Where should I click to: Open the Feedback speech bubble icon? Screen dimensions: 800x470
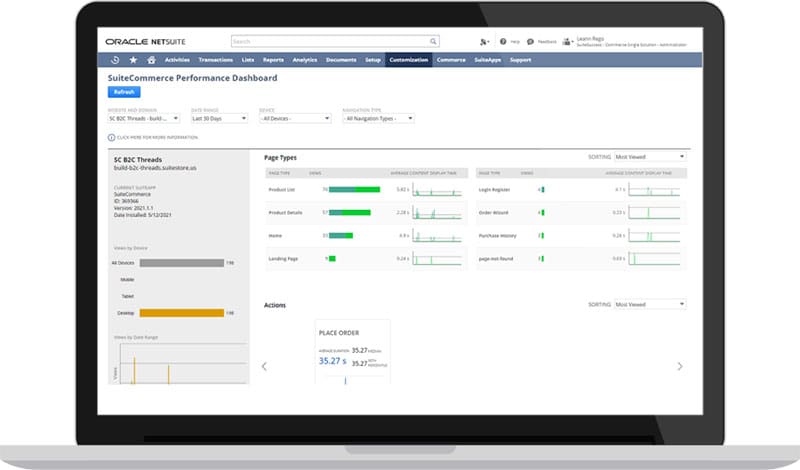[530, 42]
